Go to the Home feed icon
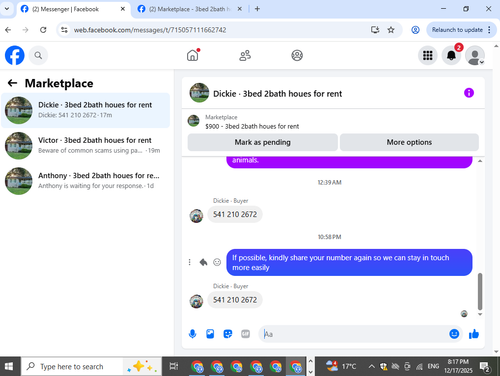500x376 pixels. click(x=193, y=55)
